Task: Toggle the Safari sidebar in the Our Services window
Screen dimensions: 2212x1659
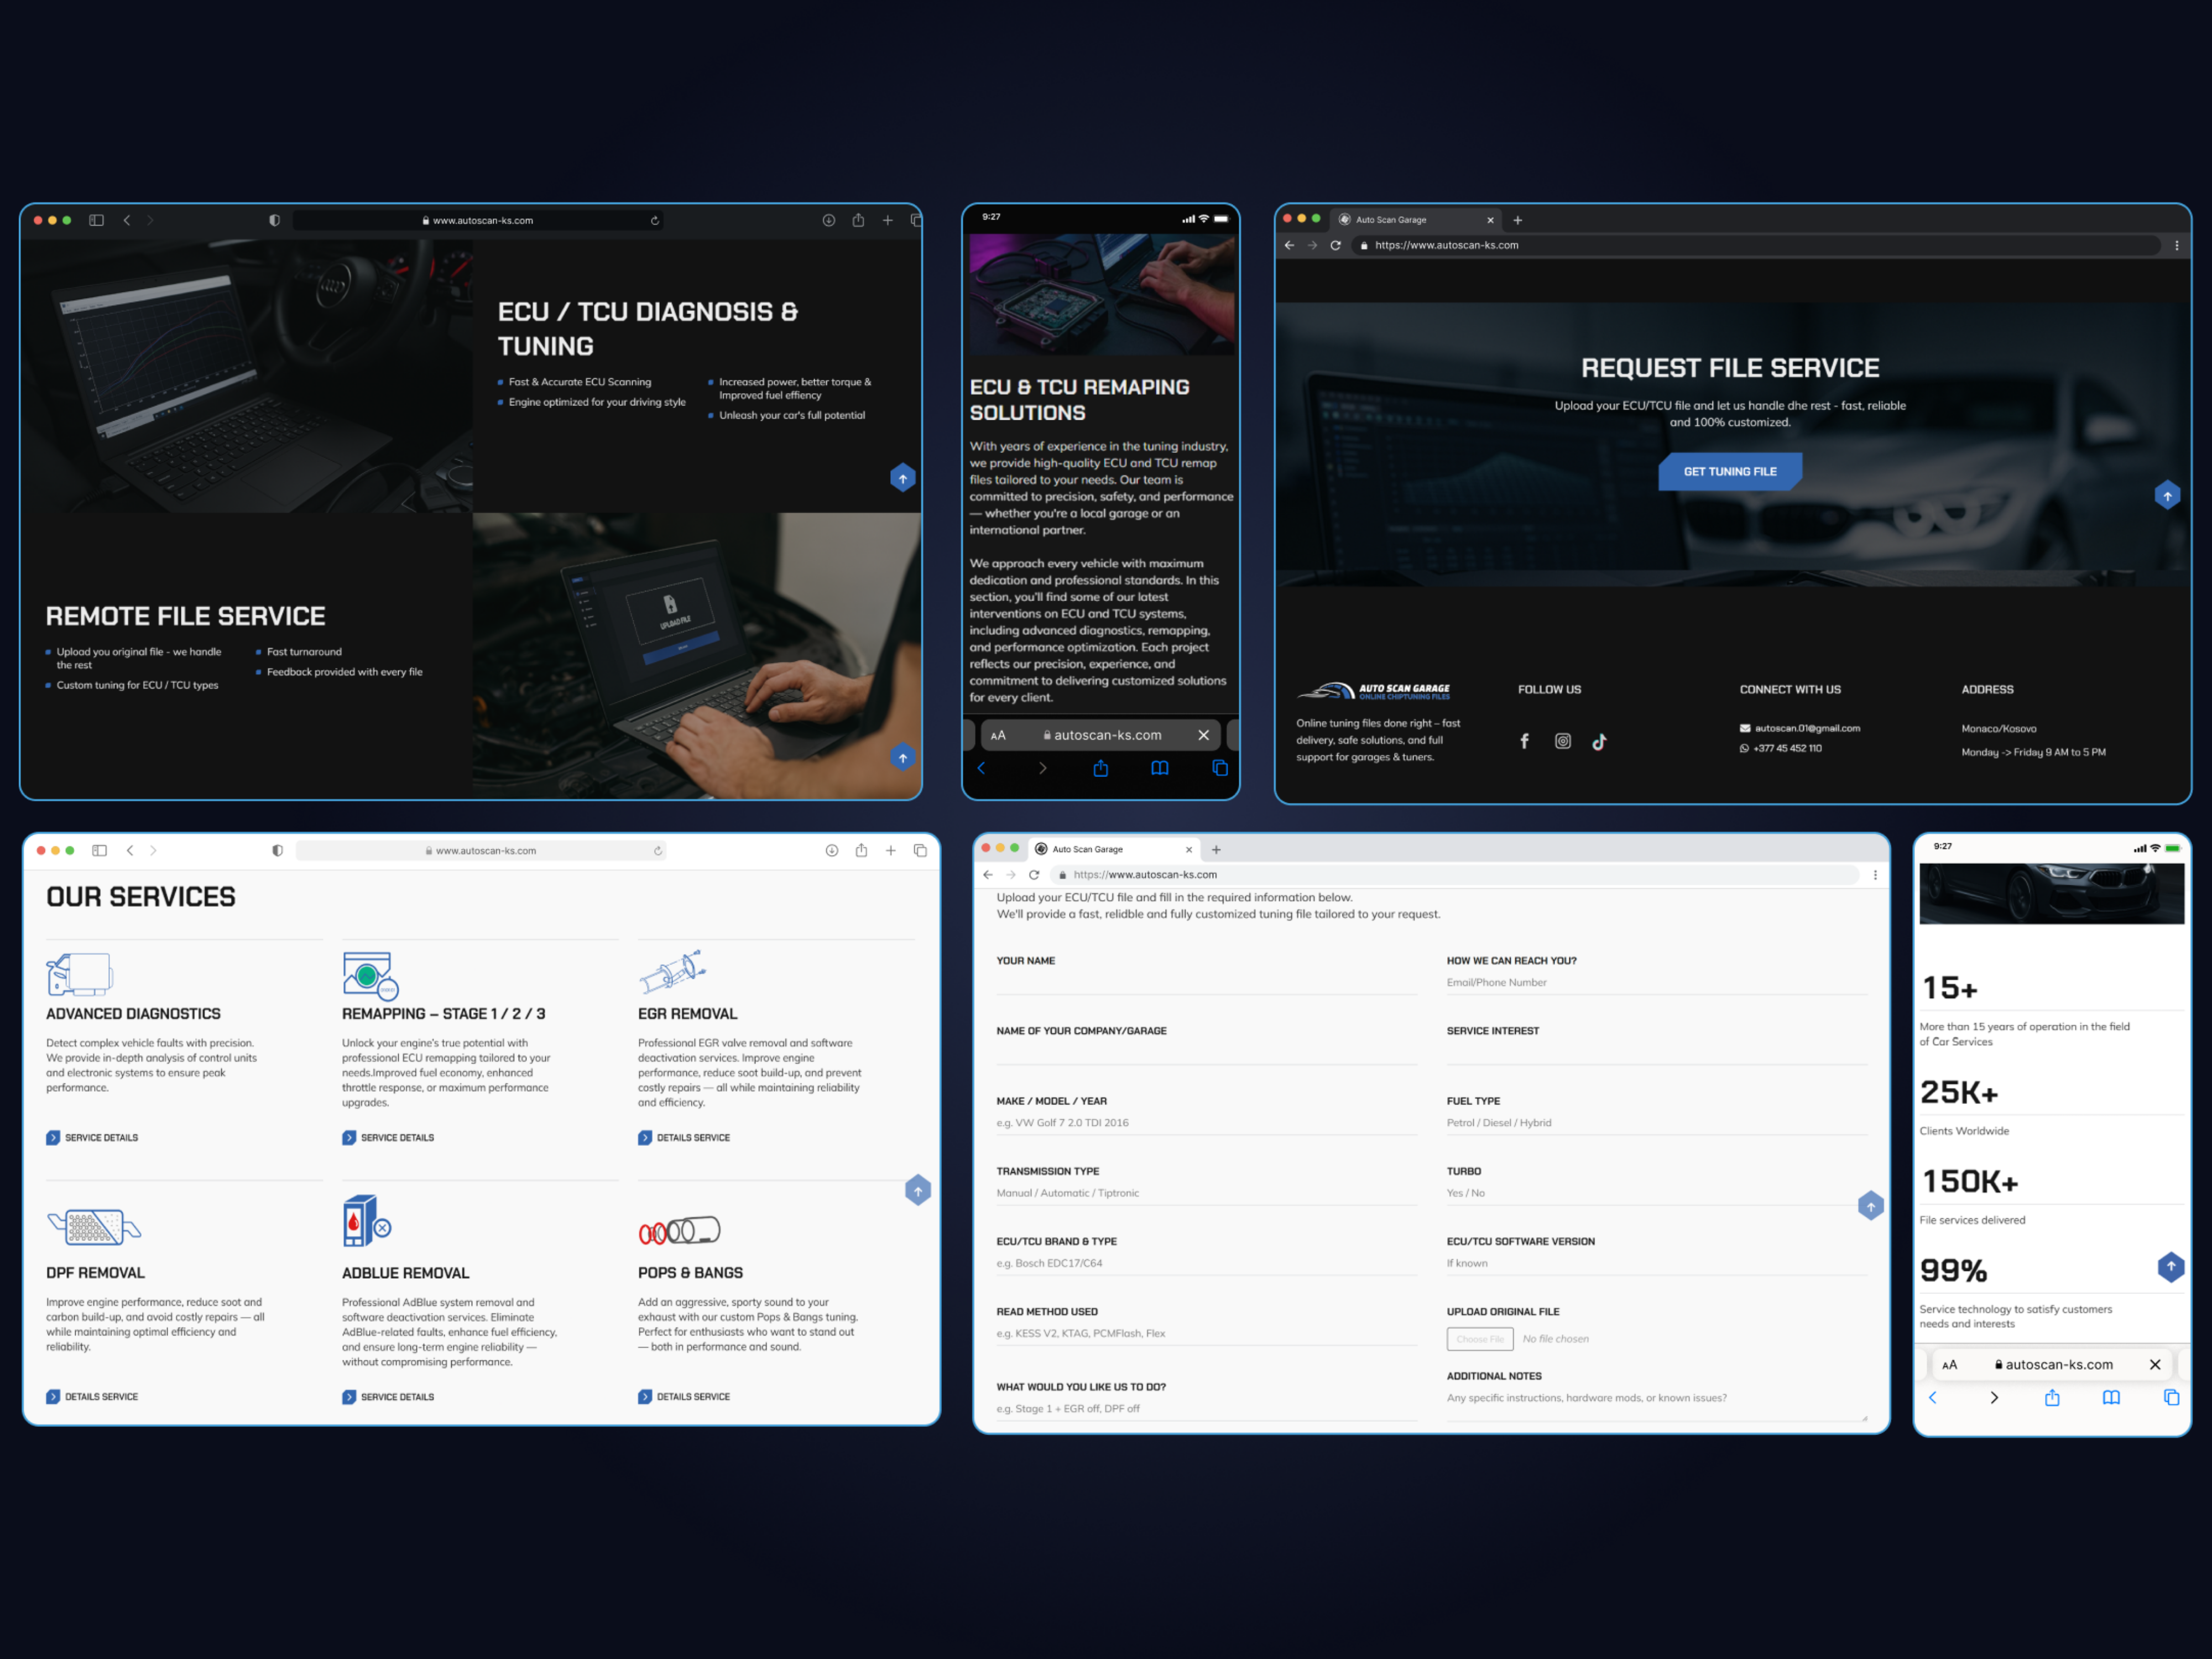Action: point(99,850)
